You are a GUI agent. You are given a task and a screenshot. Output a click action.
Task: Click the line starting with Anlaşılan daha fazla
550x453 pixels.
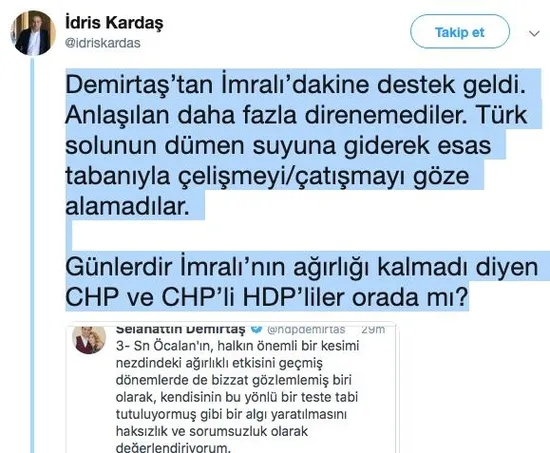tap(296, 115)
